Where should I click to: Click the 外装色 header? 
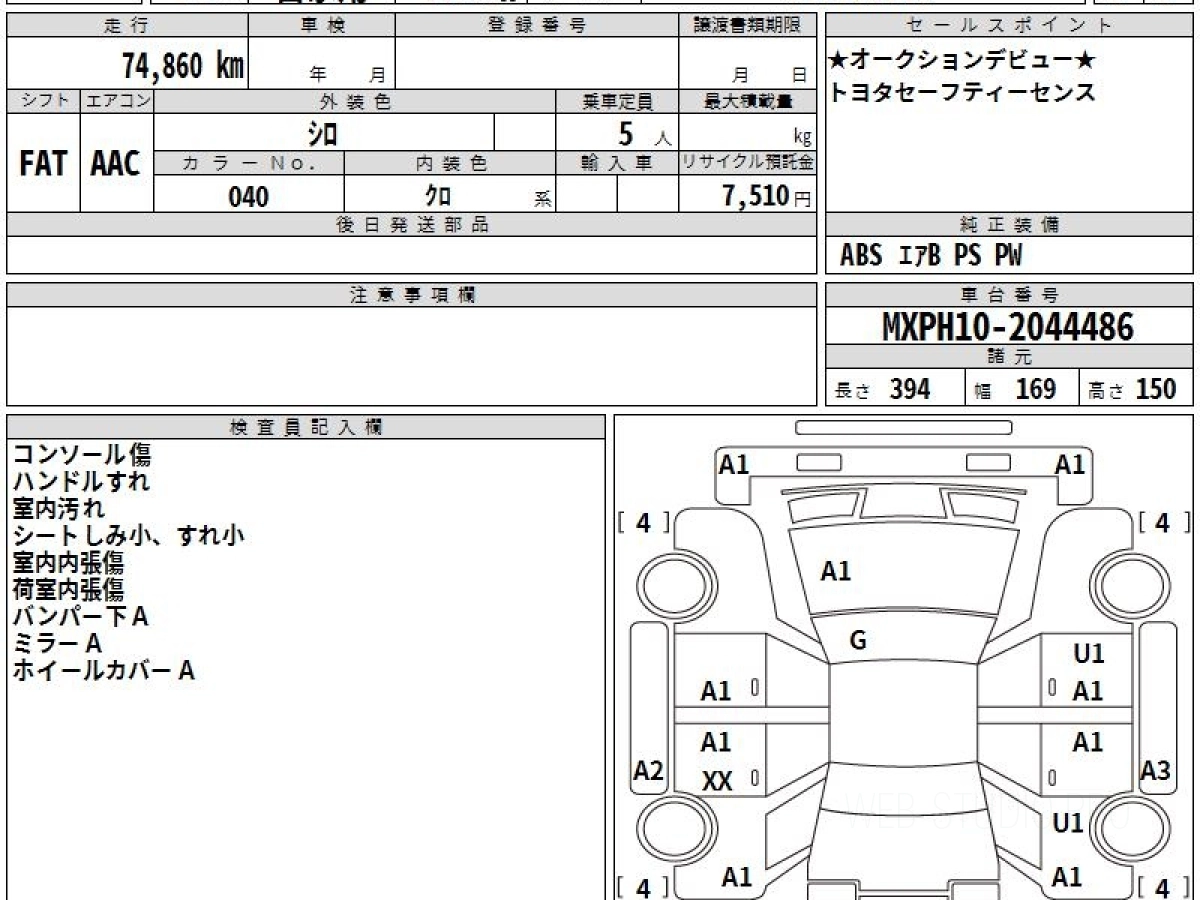coord(355,101)
